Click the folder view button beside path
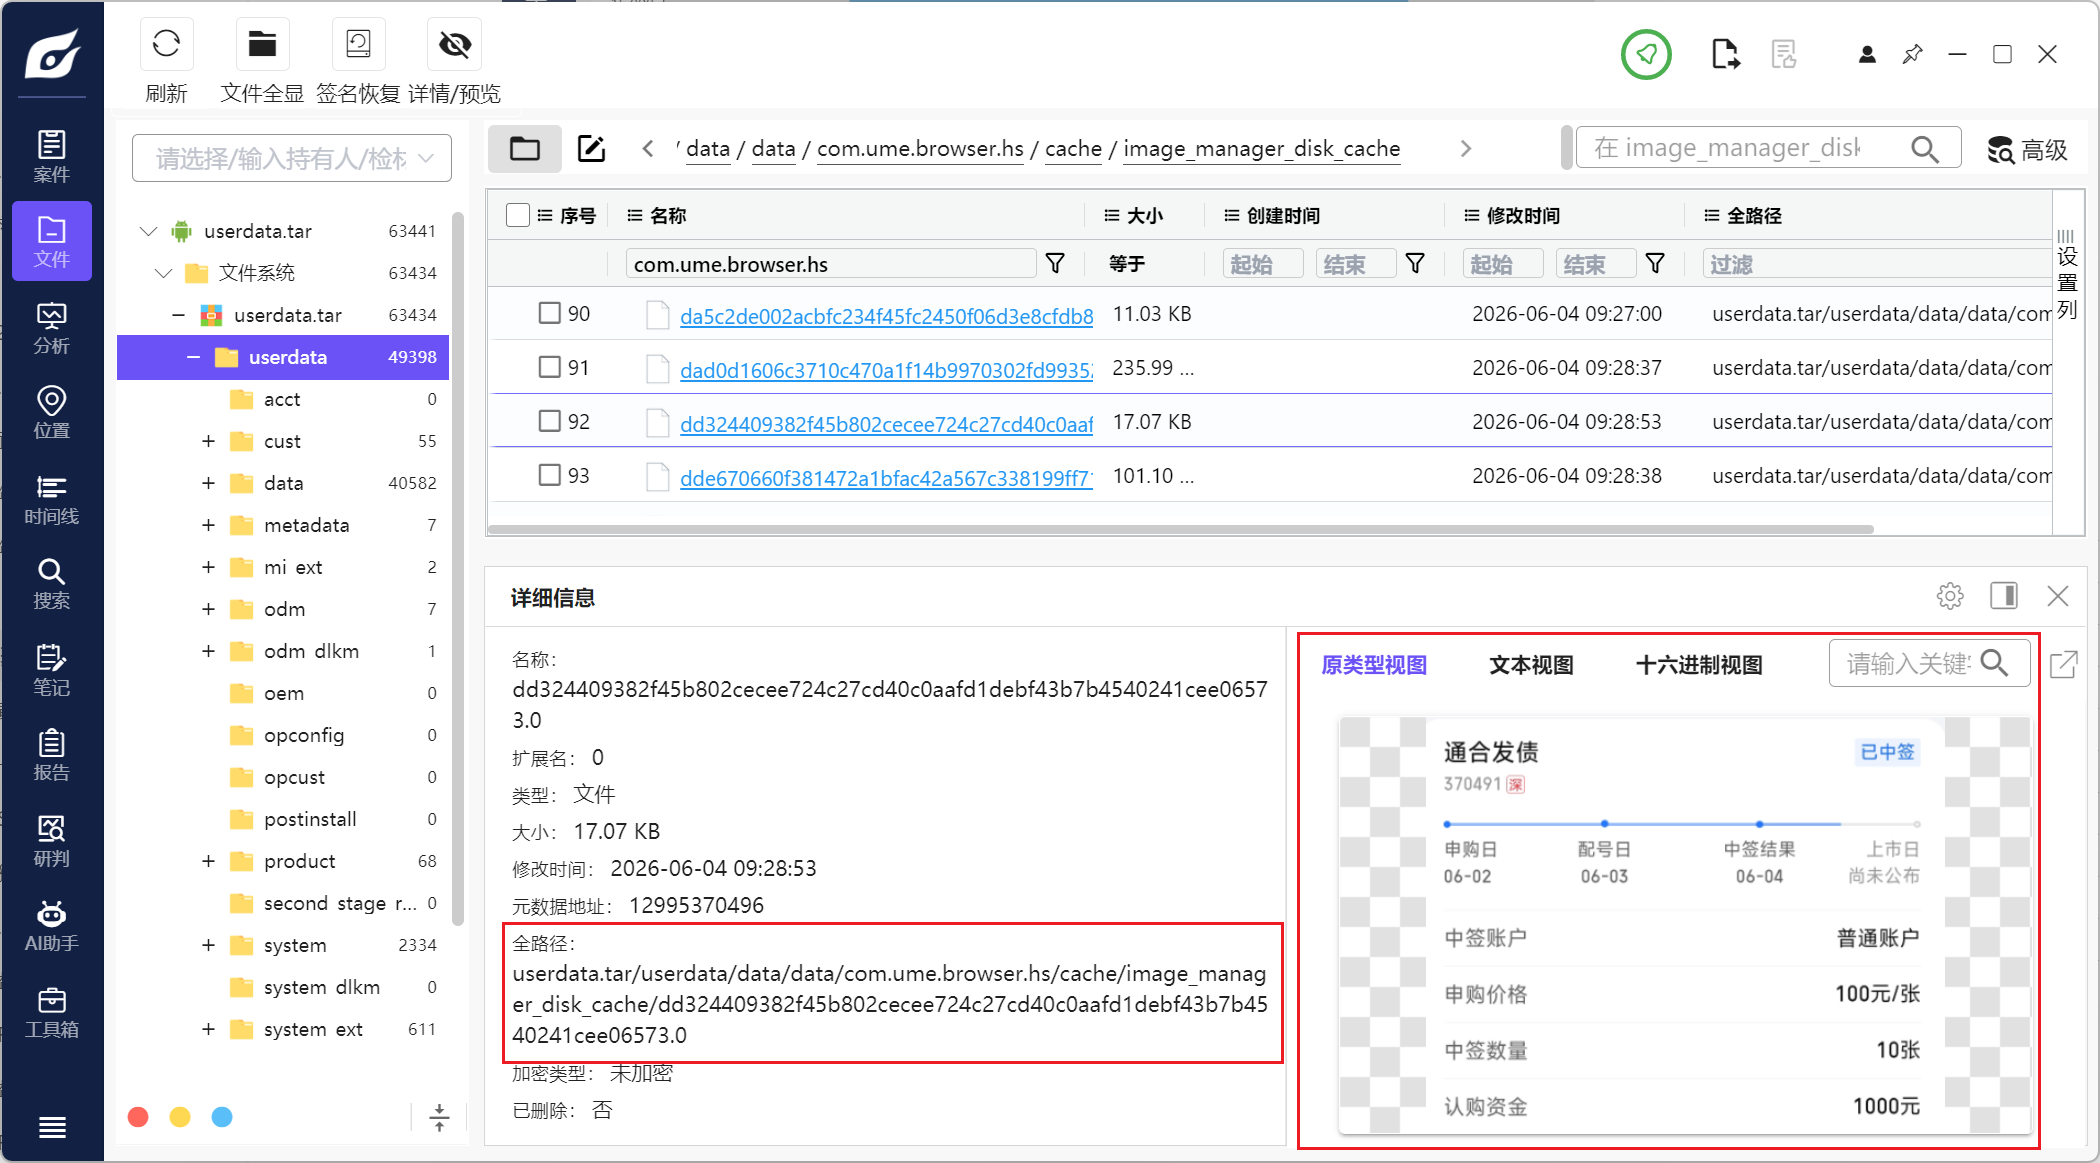The image size is (2100, 1163). click(x=525, y=149)
